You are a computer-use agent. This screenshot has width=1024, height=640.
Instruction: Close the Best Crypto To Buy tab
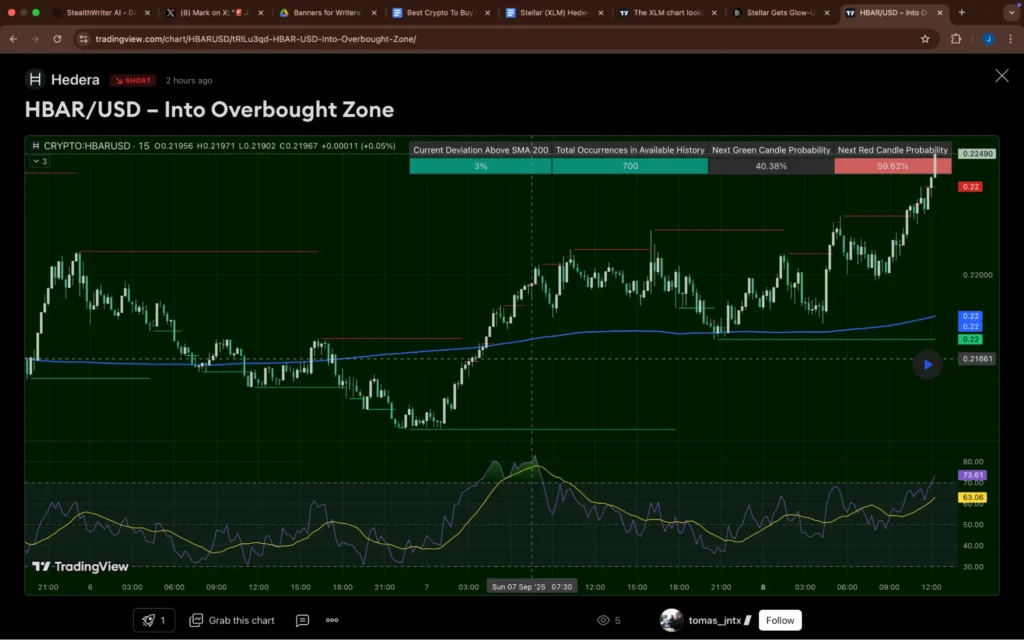[487, 12]
